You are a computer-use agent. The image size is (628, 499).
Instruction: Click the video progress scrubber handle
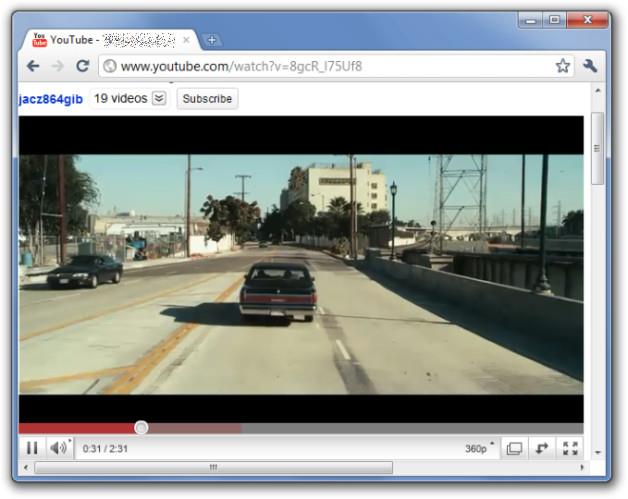coord(141,428)
